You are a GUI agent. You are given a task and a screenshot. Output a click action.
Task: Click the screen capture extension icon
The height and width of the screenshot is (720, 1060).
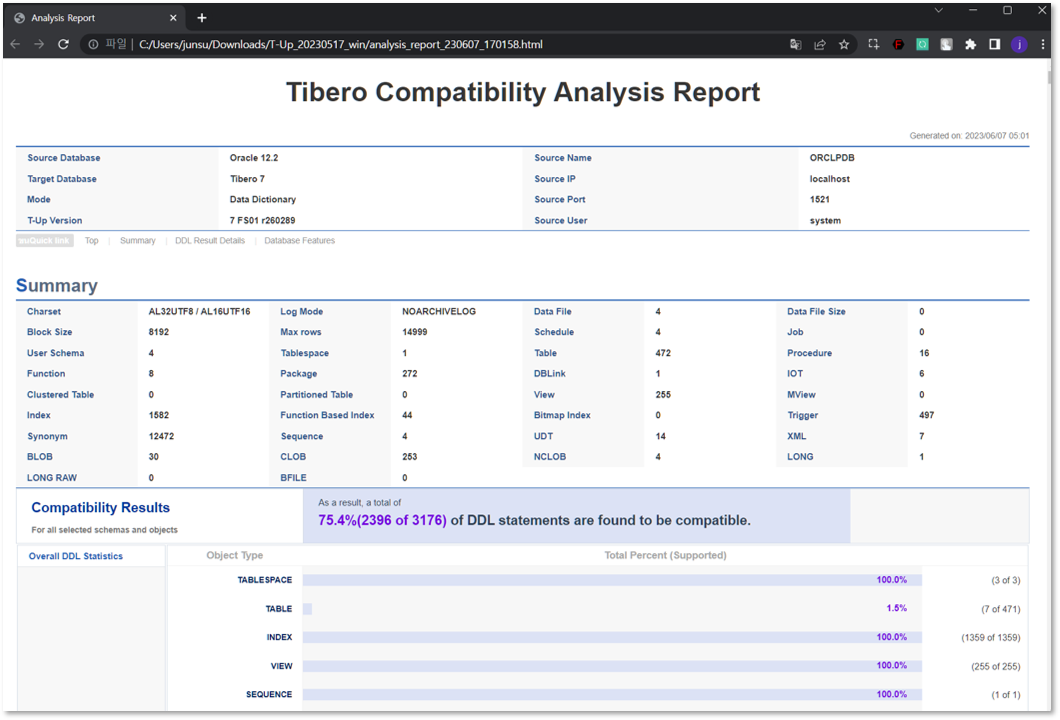(873, 44)
